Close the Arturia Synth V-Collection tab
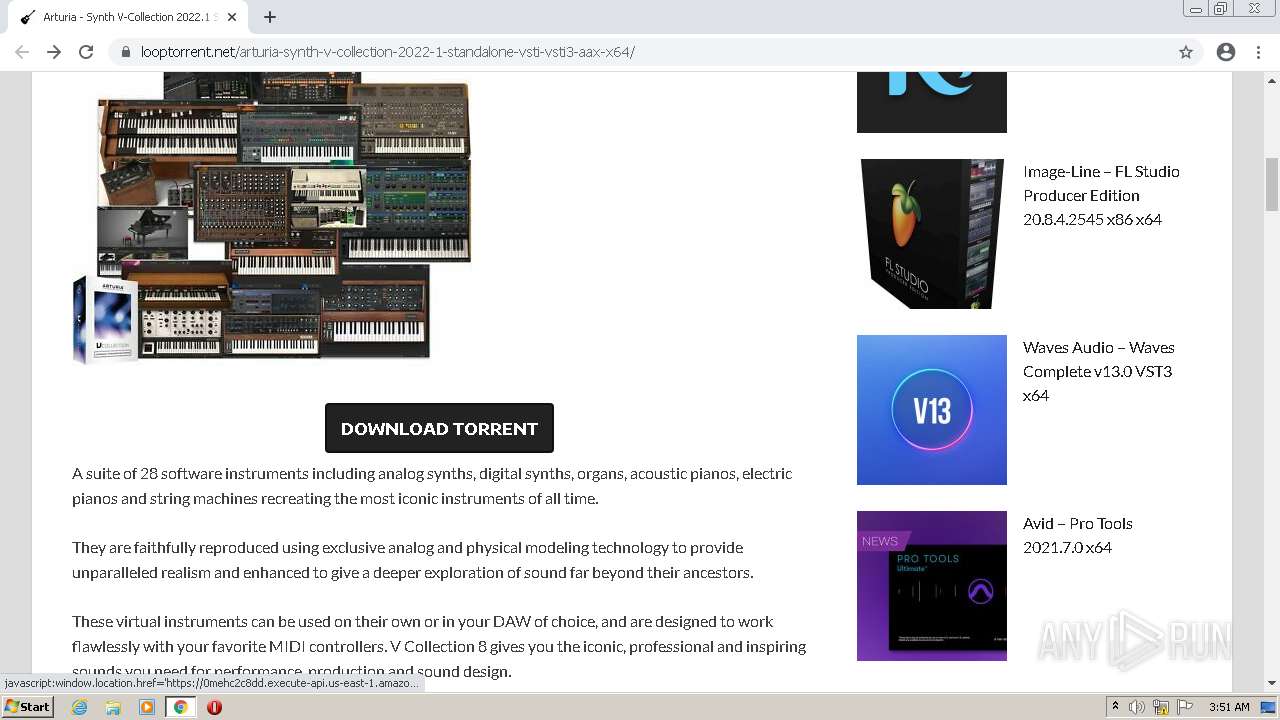This screenshot has width=1280, height=720. click(232, 17)
